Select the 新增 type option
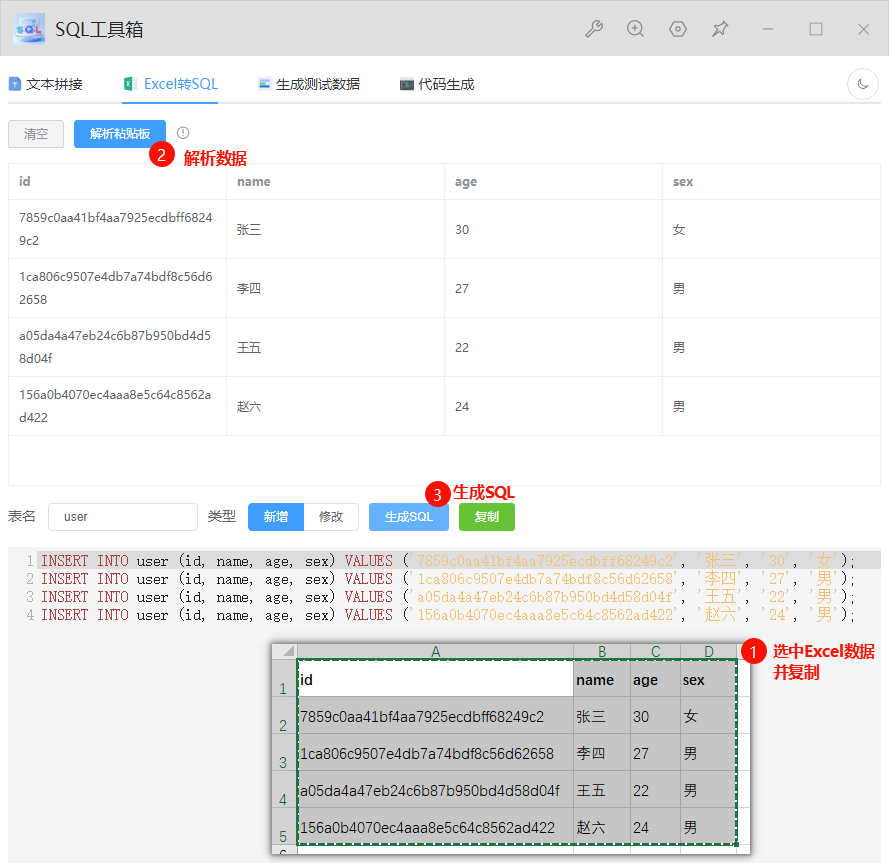 pyautogui.click(x=276, y=517)
